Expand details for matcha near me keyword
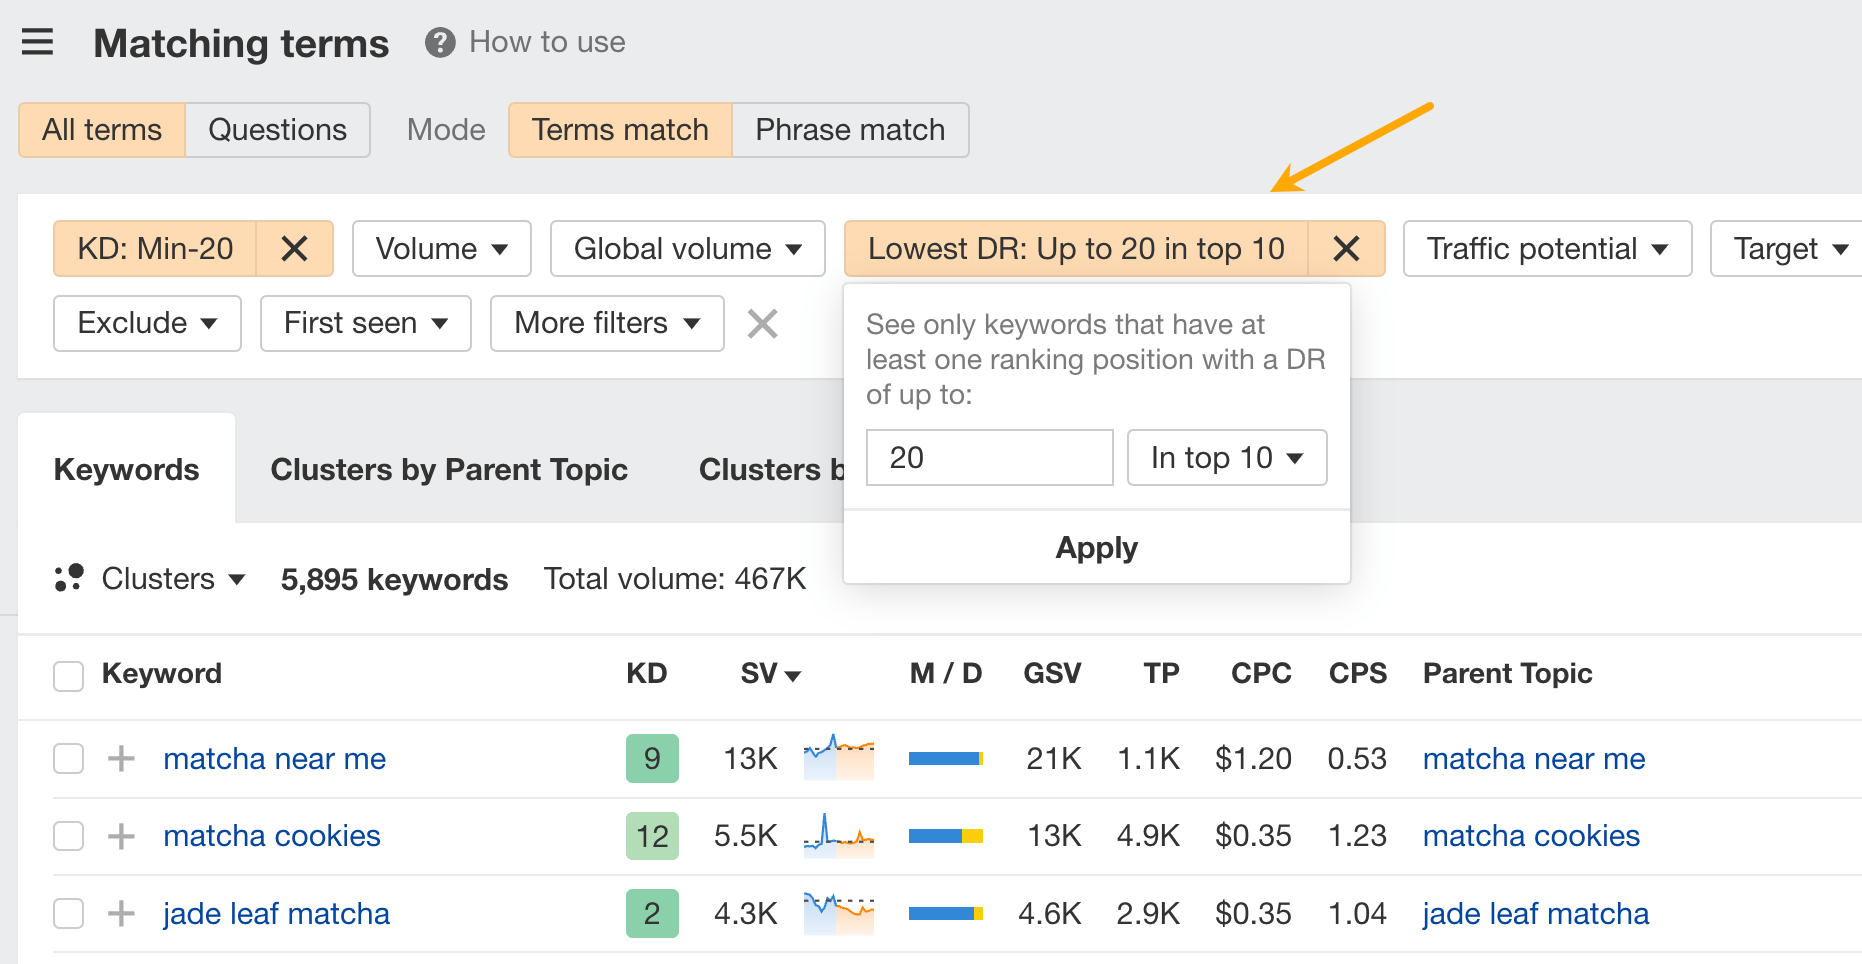The image size is (1862, 964). pyautogui.click(x=120, y=758)
